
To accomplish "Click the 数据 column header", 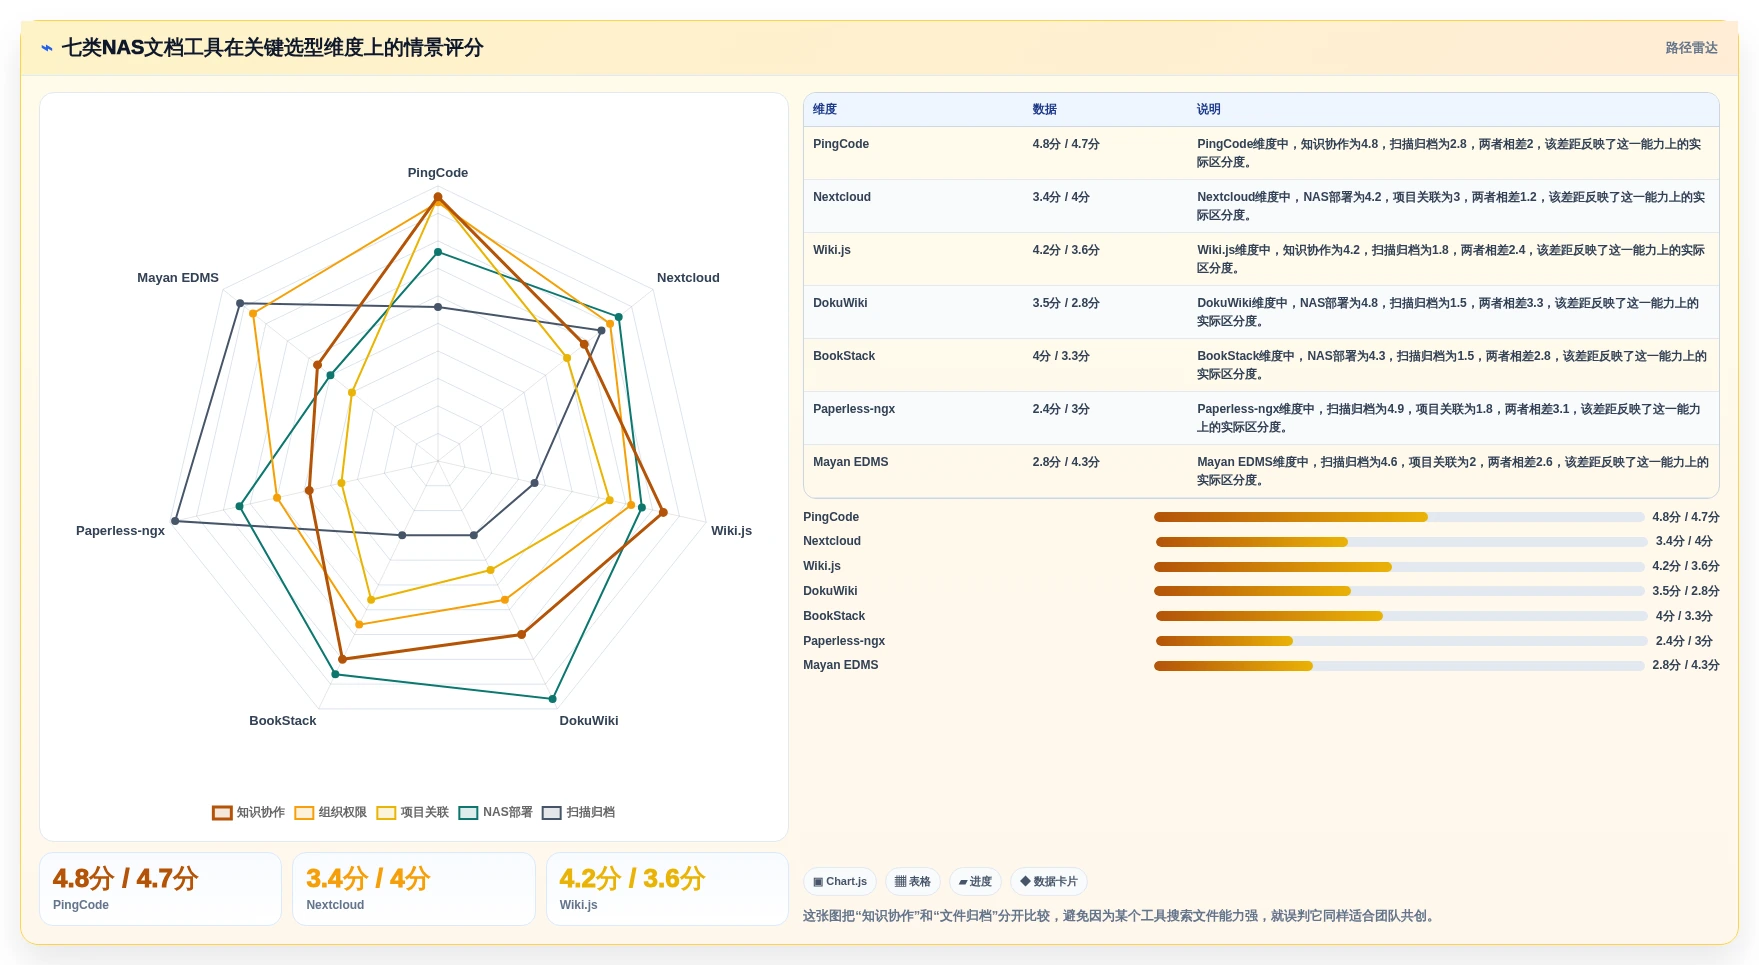I will 1045,109.
